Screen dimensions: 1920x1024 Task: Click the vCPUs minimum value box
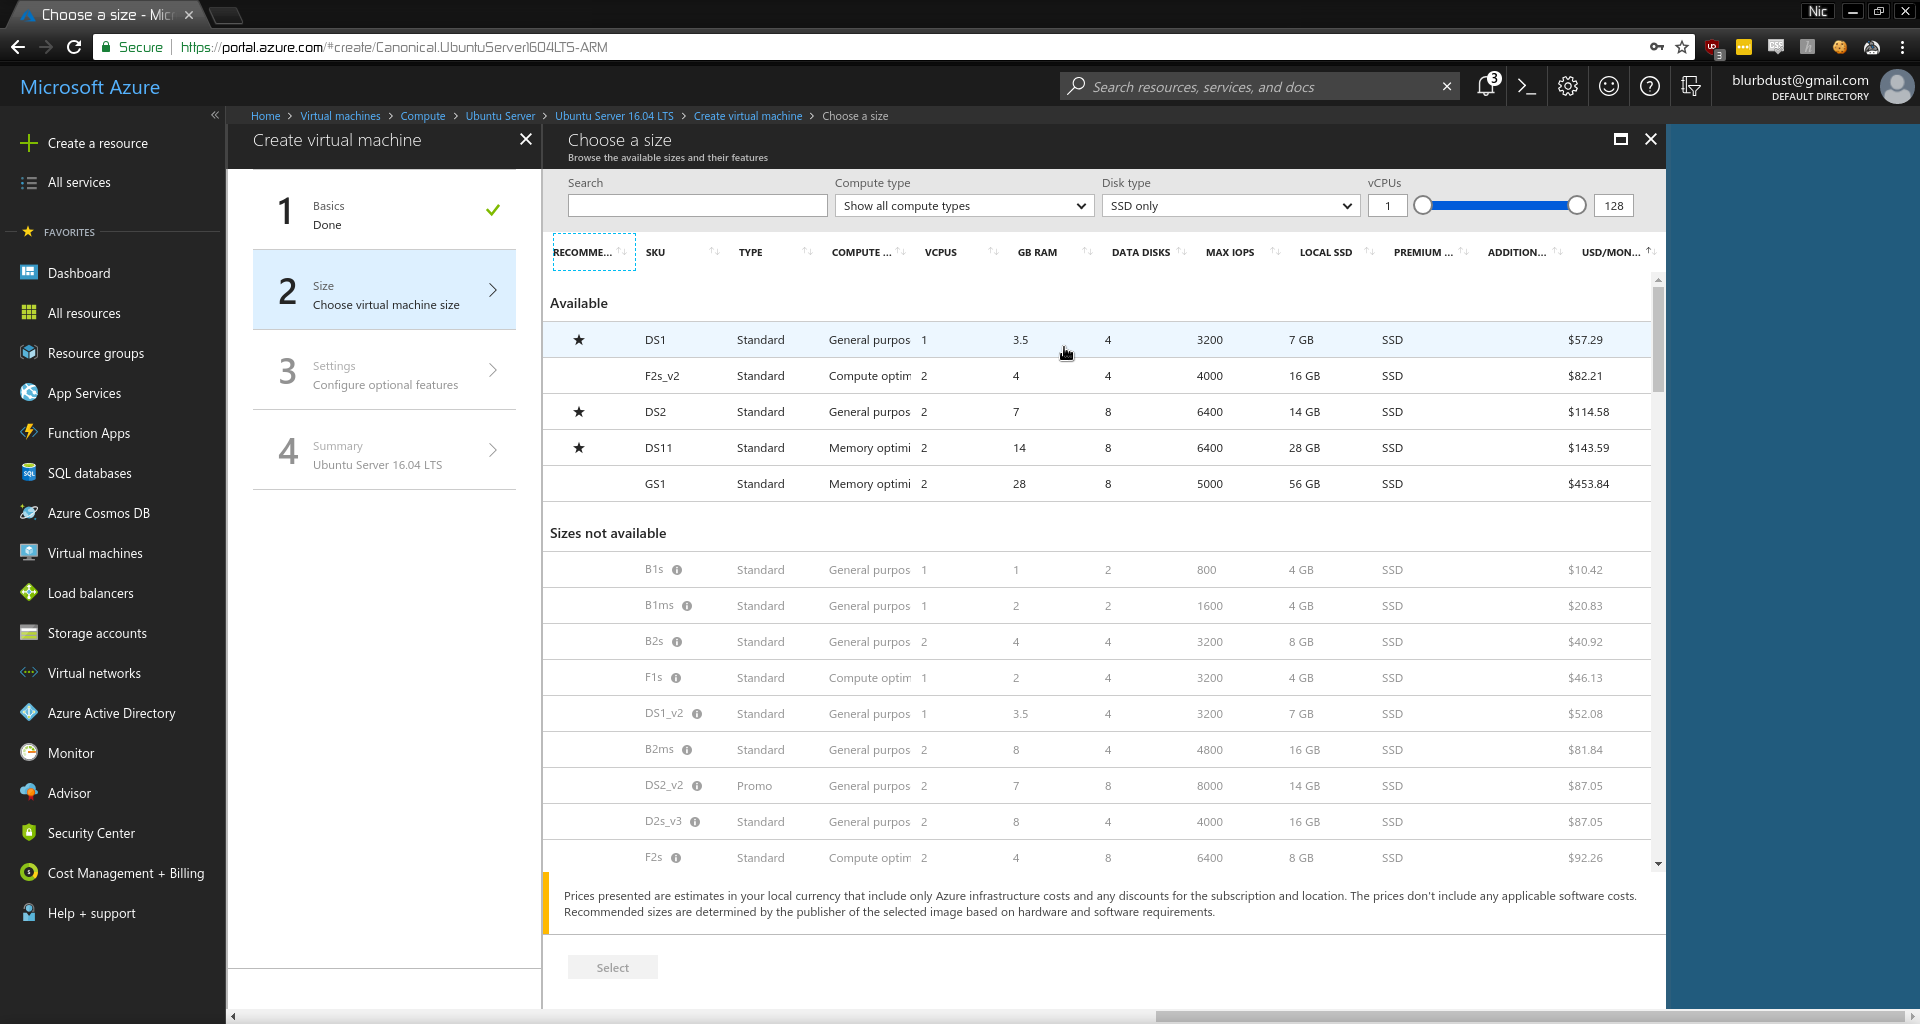pyautogui.click(x=1387, y=206)
